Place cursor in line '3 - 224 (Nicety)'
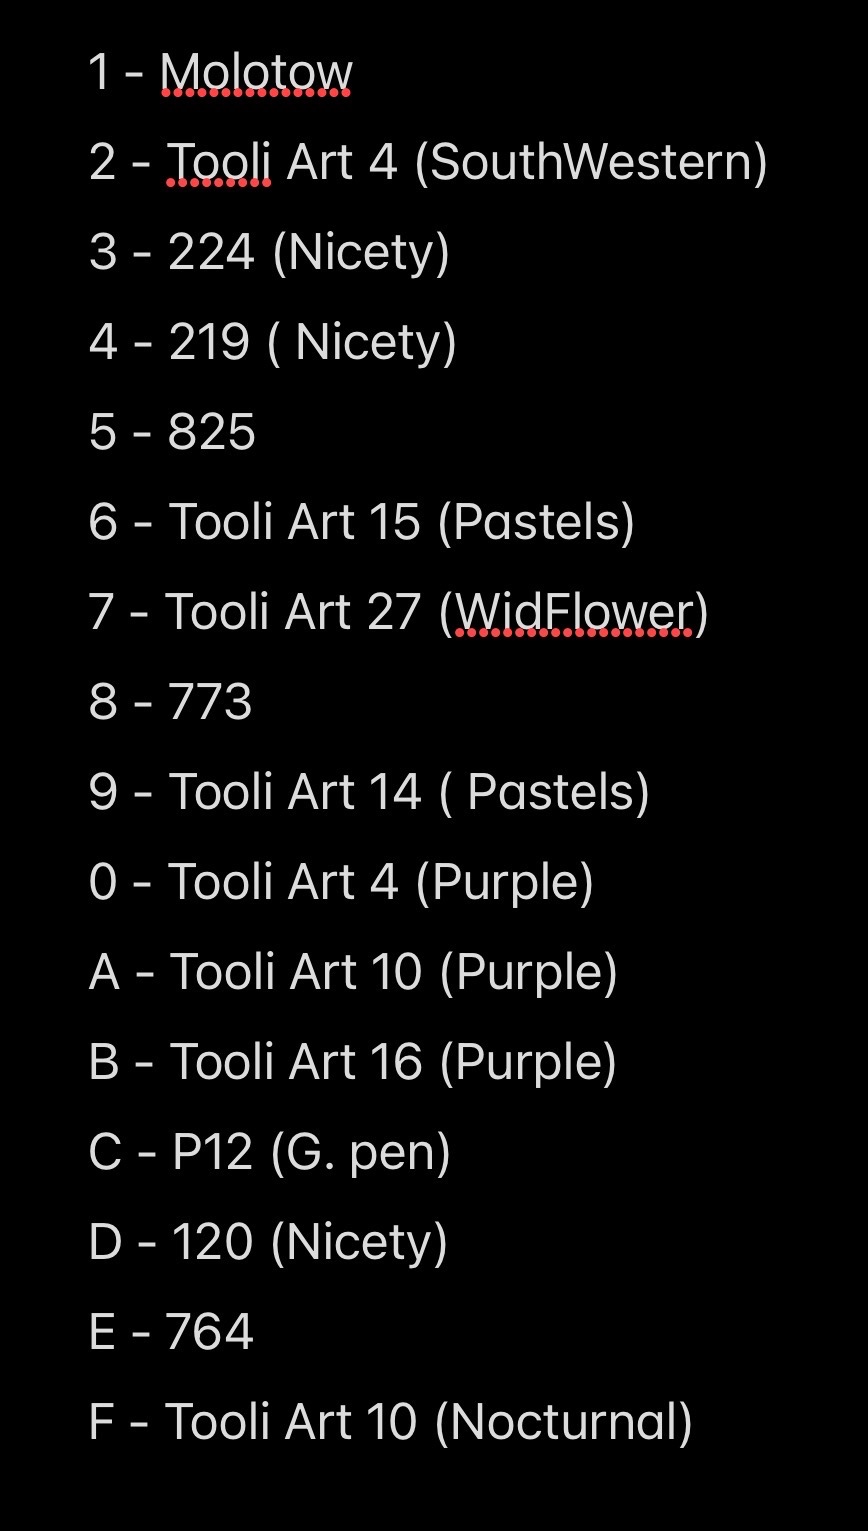Screen dimensions: 868x1531 270,252
